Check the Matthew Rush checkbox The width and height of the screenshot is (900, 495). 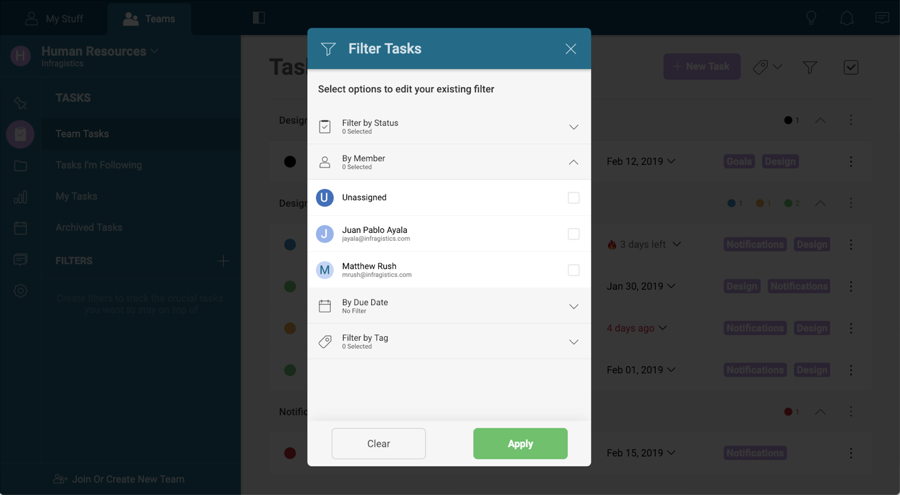click(x=573, y=270)
